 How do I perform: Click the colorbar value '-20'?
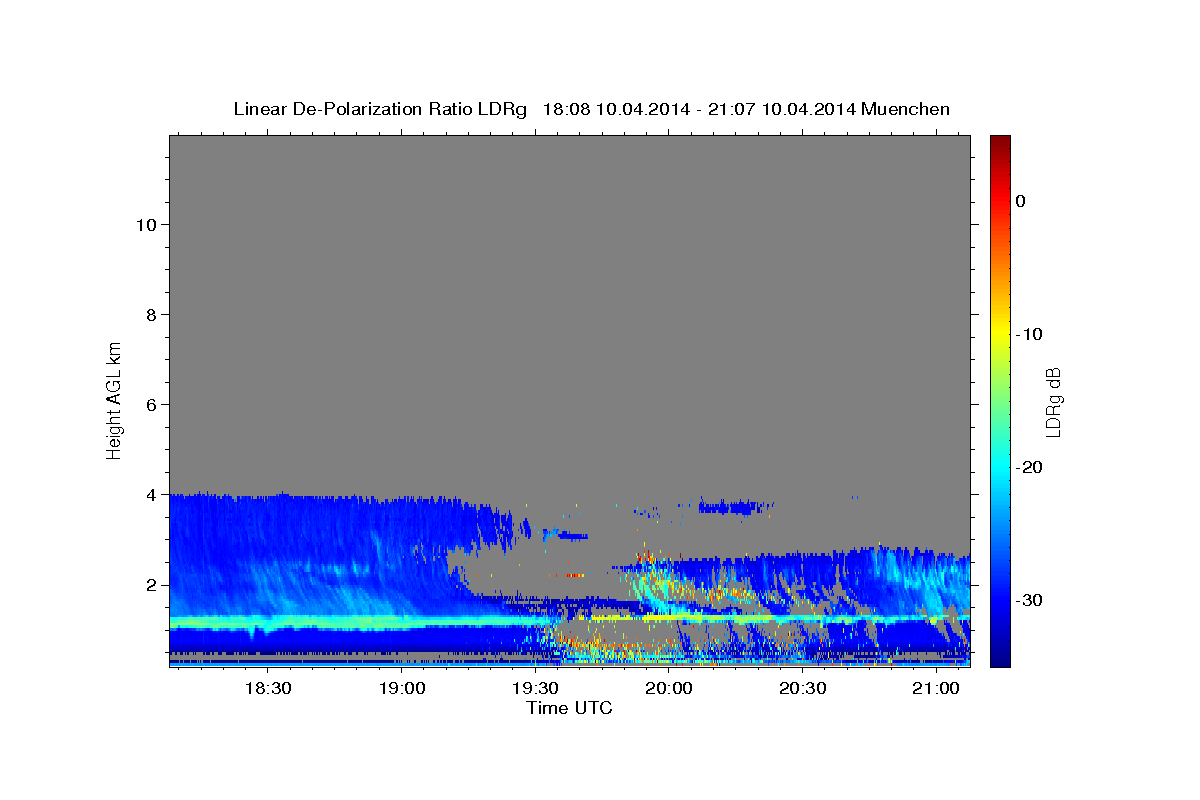(x=1029, y=467)
